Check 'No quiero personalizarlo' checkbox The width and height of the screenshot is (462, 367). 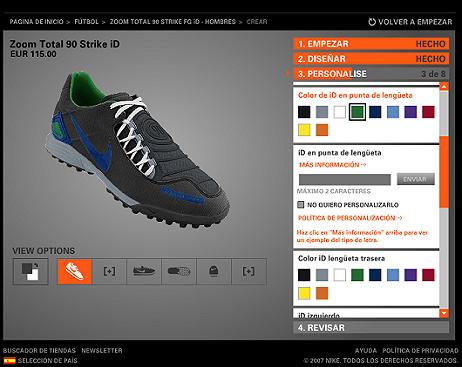[301, 205]
